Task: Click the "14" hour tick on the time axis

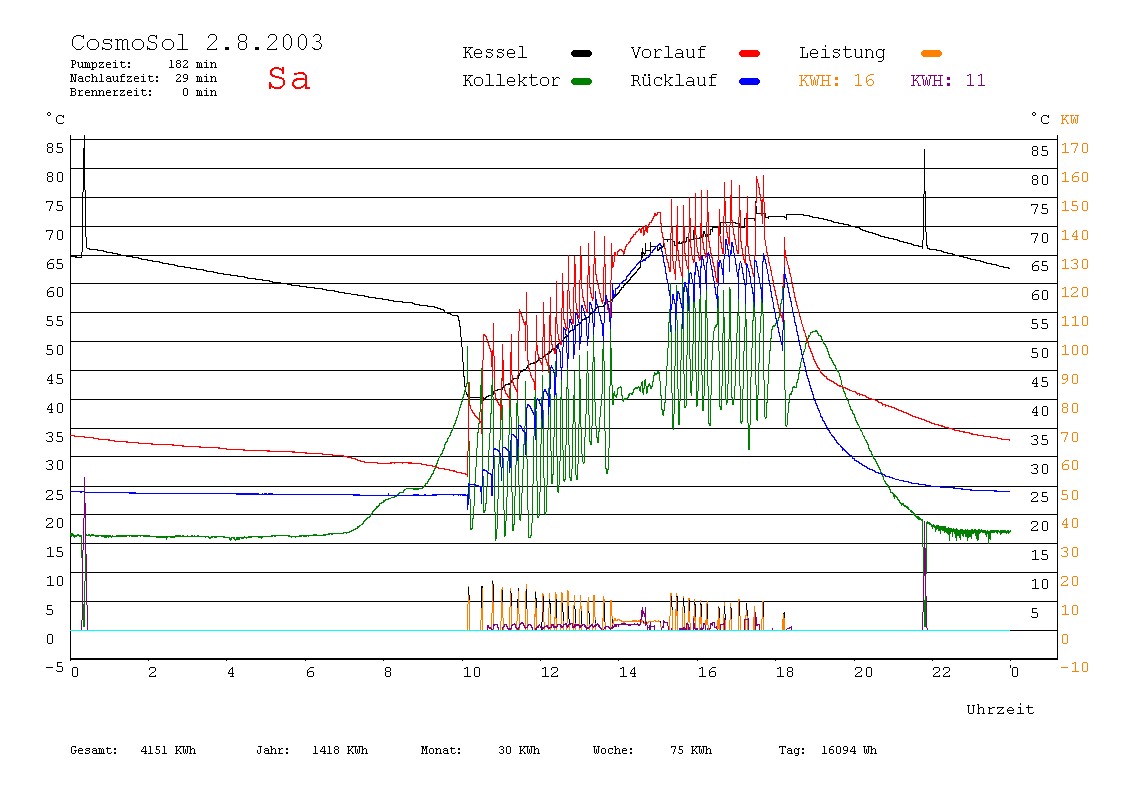Action: 628,672
